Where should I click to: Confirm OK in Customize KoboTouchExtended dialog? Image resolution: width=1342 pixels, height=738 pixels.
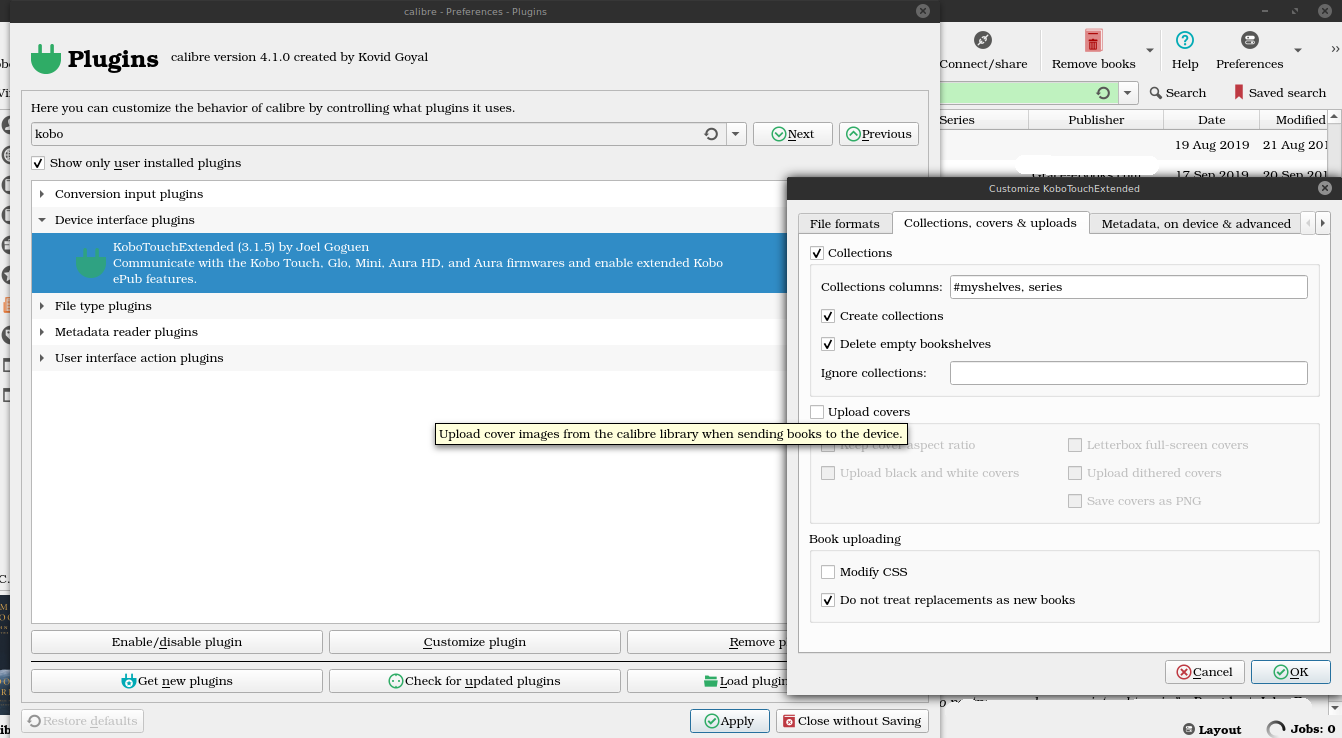[1291, 672]
